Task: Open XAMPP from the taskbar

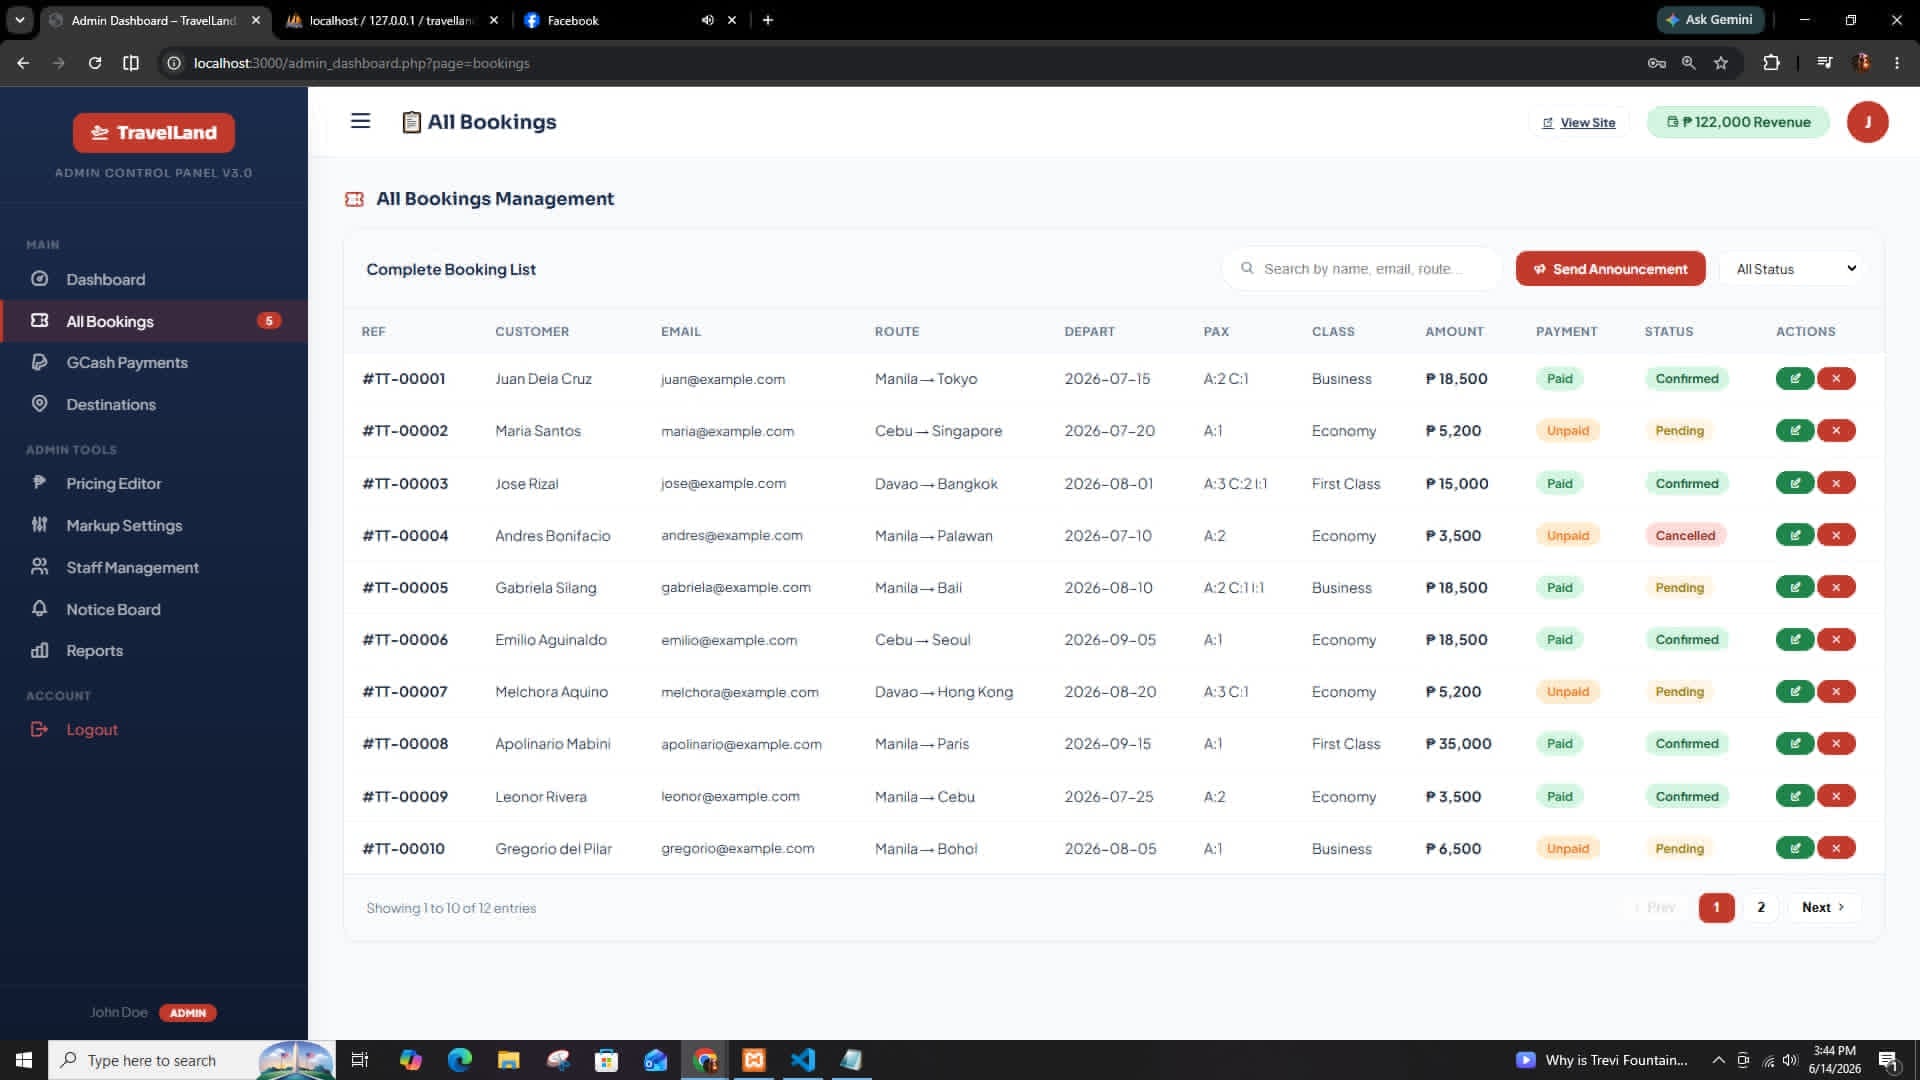Action: coord(754,1060)
